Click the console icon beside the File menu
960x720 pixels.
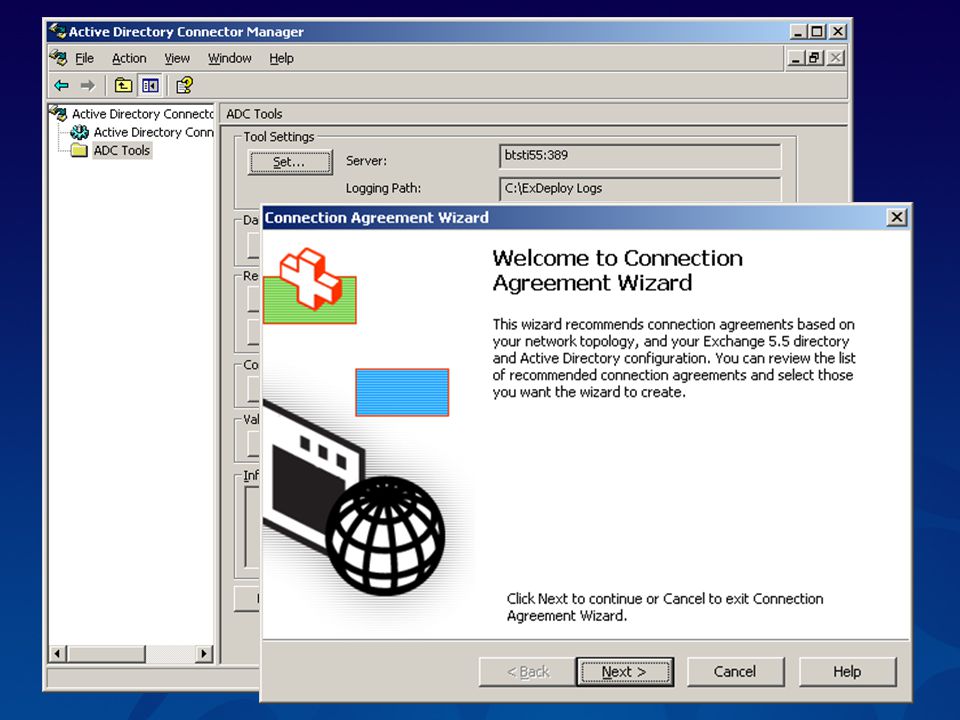pyautogui.click(x=59, y=58)
